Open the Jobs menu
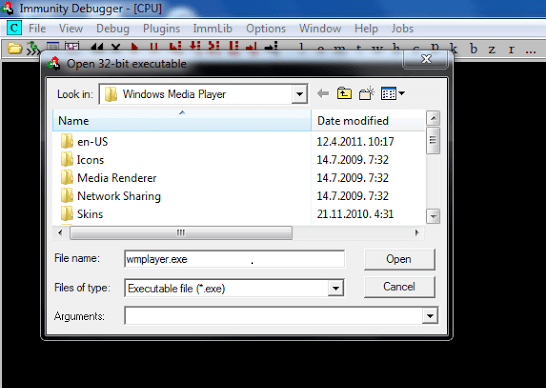This screenshot has width=546, height=388. click(402, 28)
